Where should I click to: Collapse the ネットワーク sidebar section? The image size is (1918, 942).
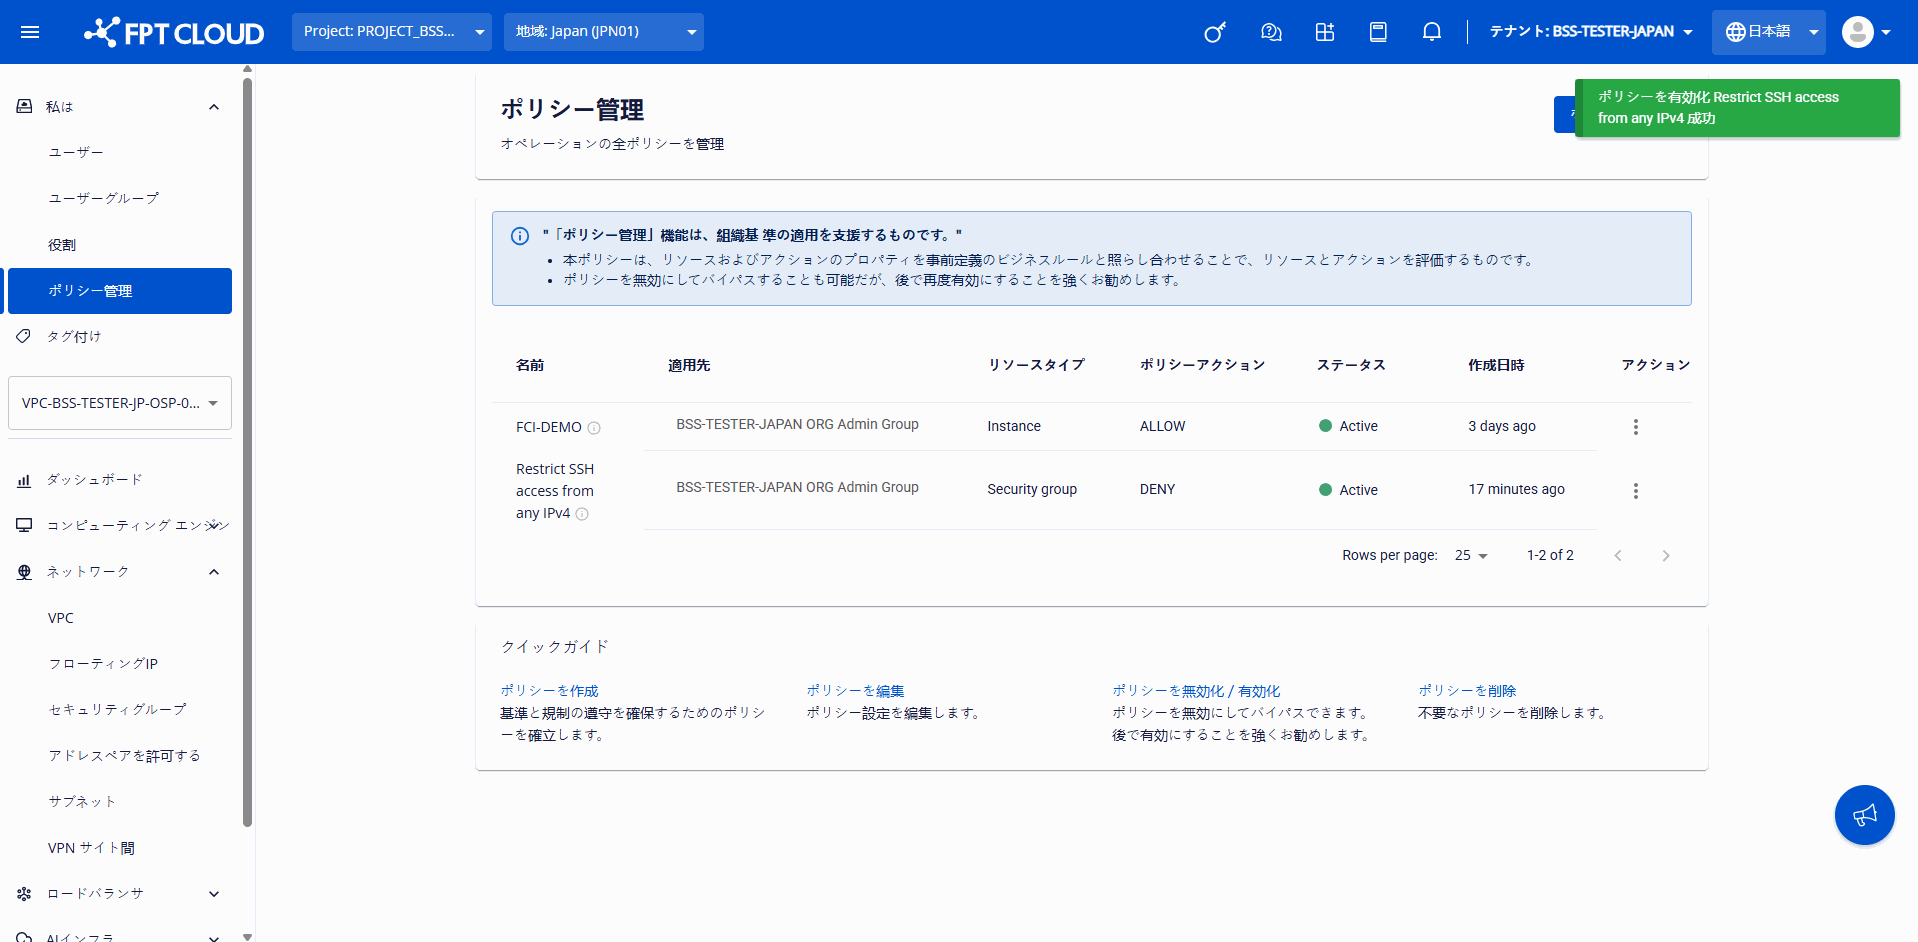click(214, 572)
